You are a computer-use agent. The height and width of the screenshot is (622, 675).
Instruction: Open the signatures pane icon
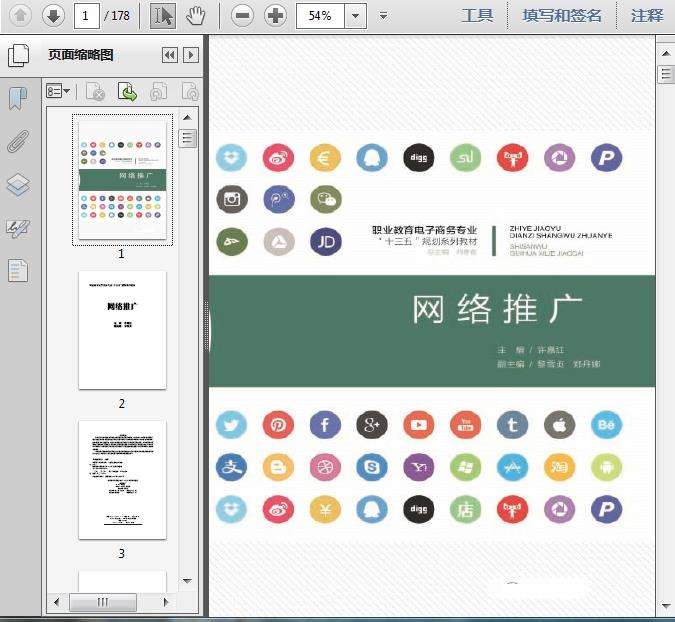click(x=19, y=229)
